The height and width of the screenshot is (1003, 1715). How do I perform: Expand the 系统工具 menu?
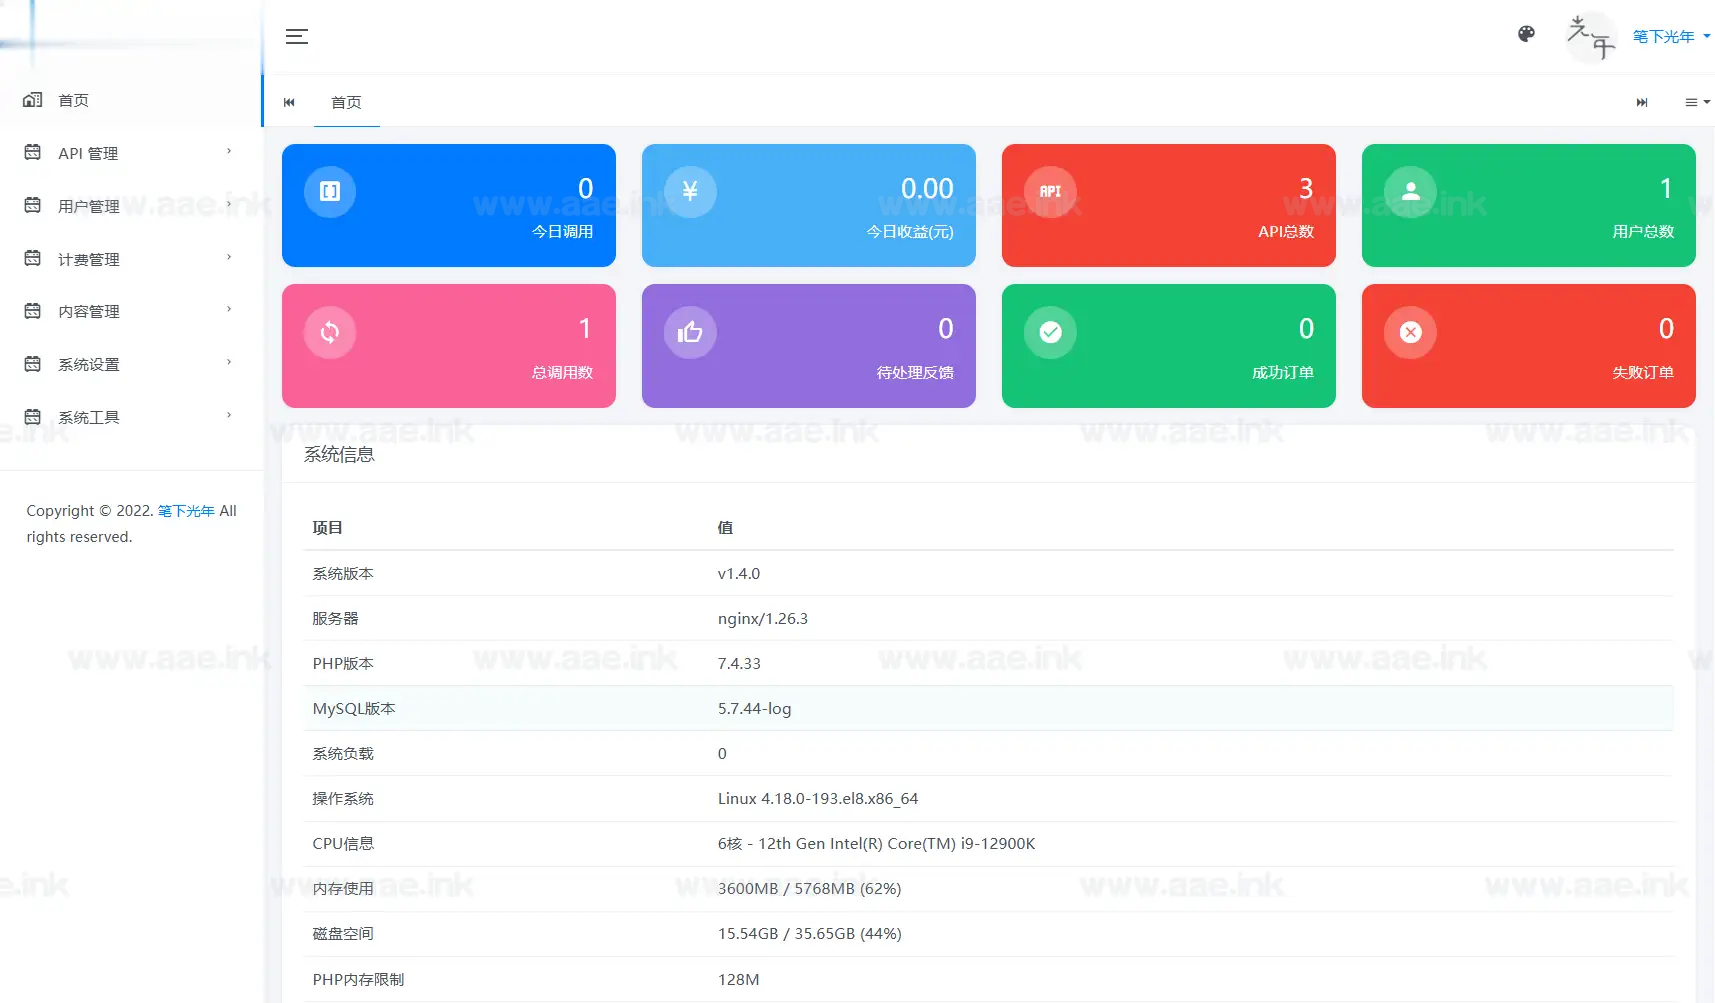131,417
